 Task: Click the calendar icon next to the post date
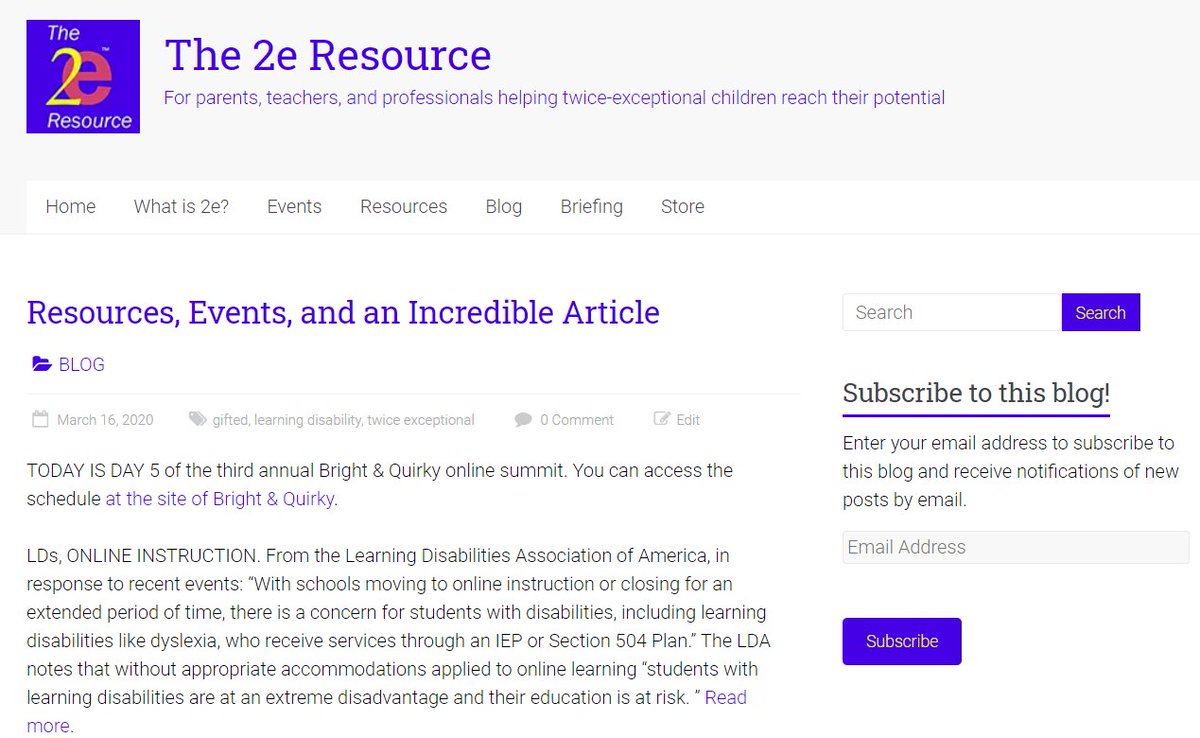coord(39,419)
